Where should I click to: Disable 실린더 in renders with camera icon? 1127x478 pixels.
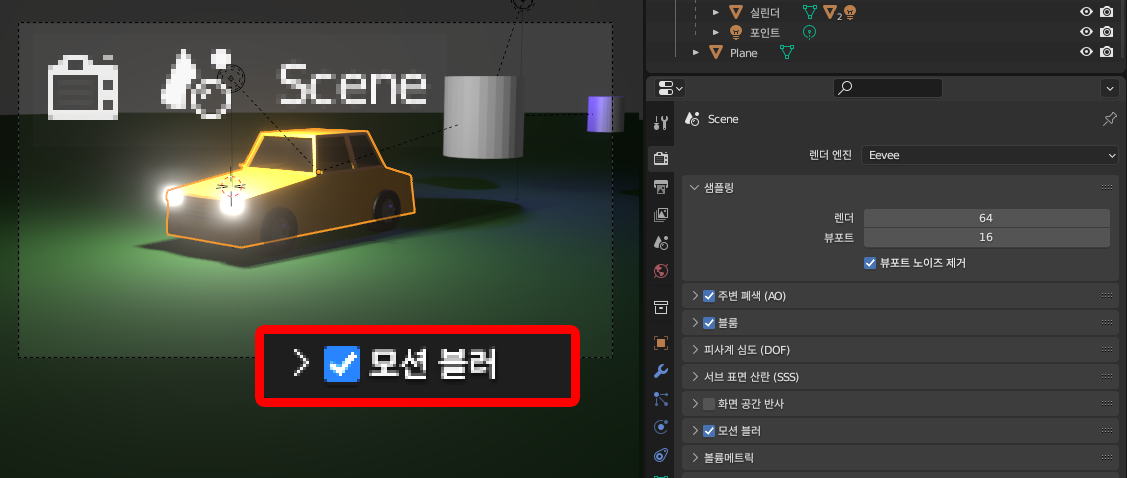[x=1107, y=12]
